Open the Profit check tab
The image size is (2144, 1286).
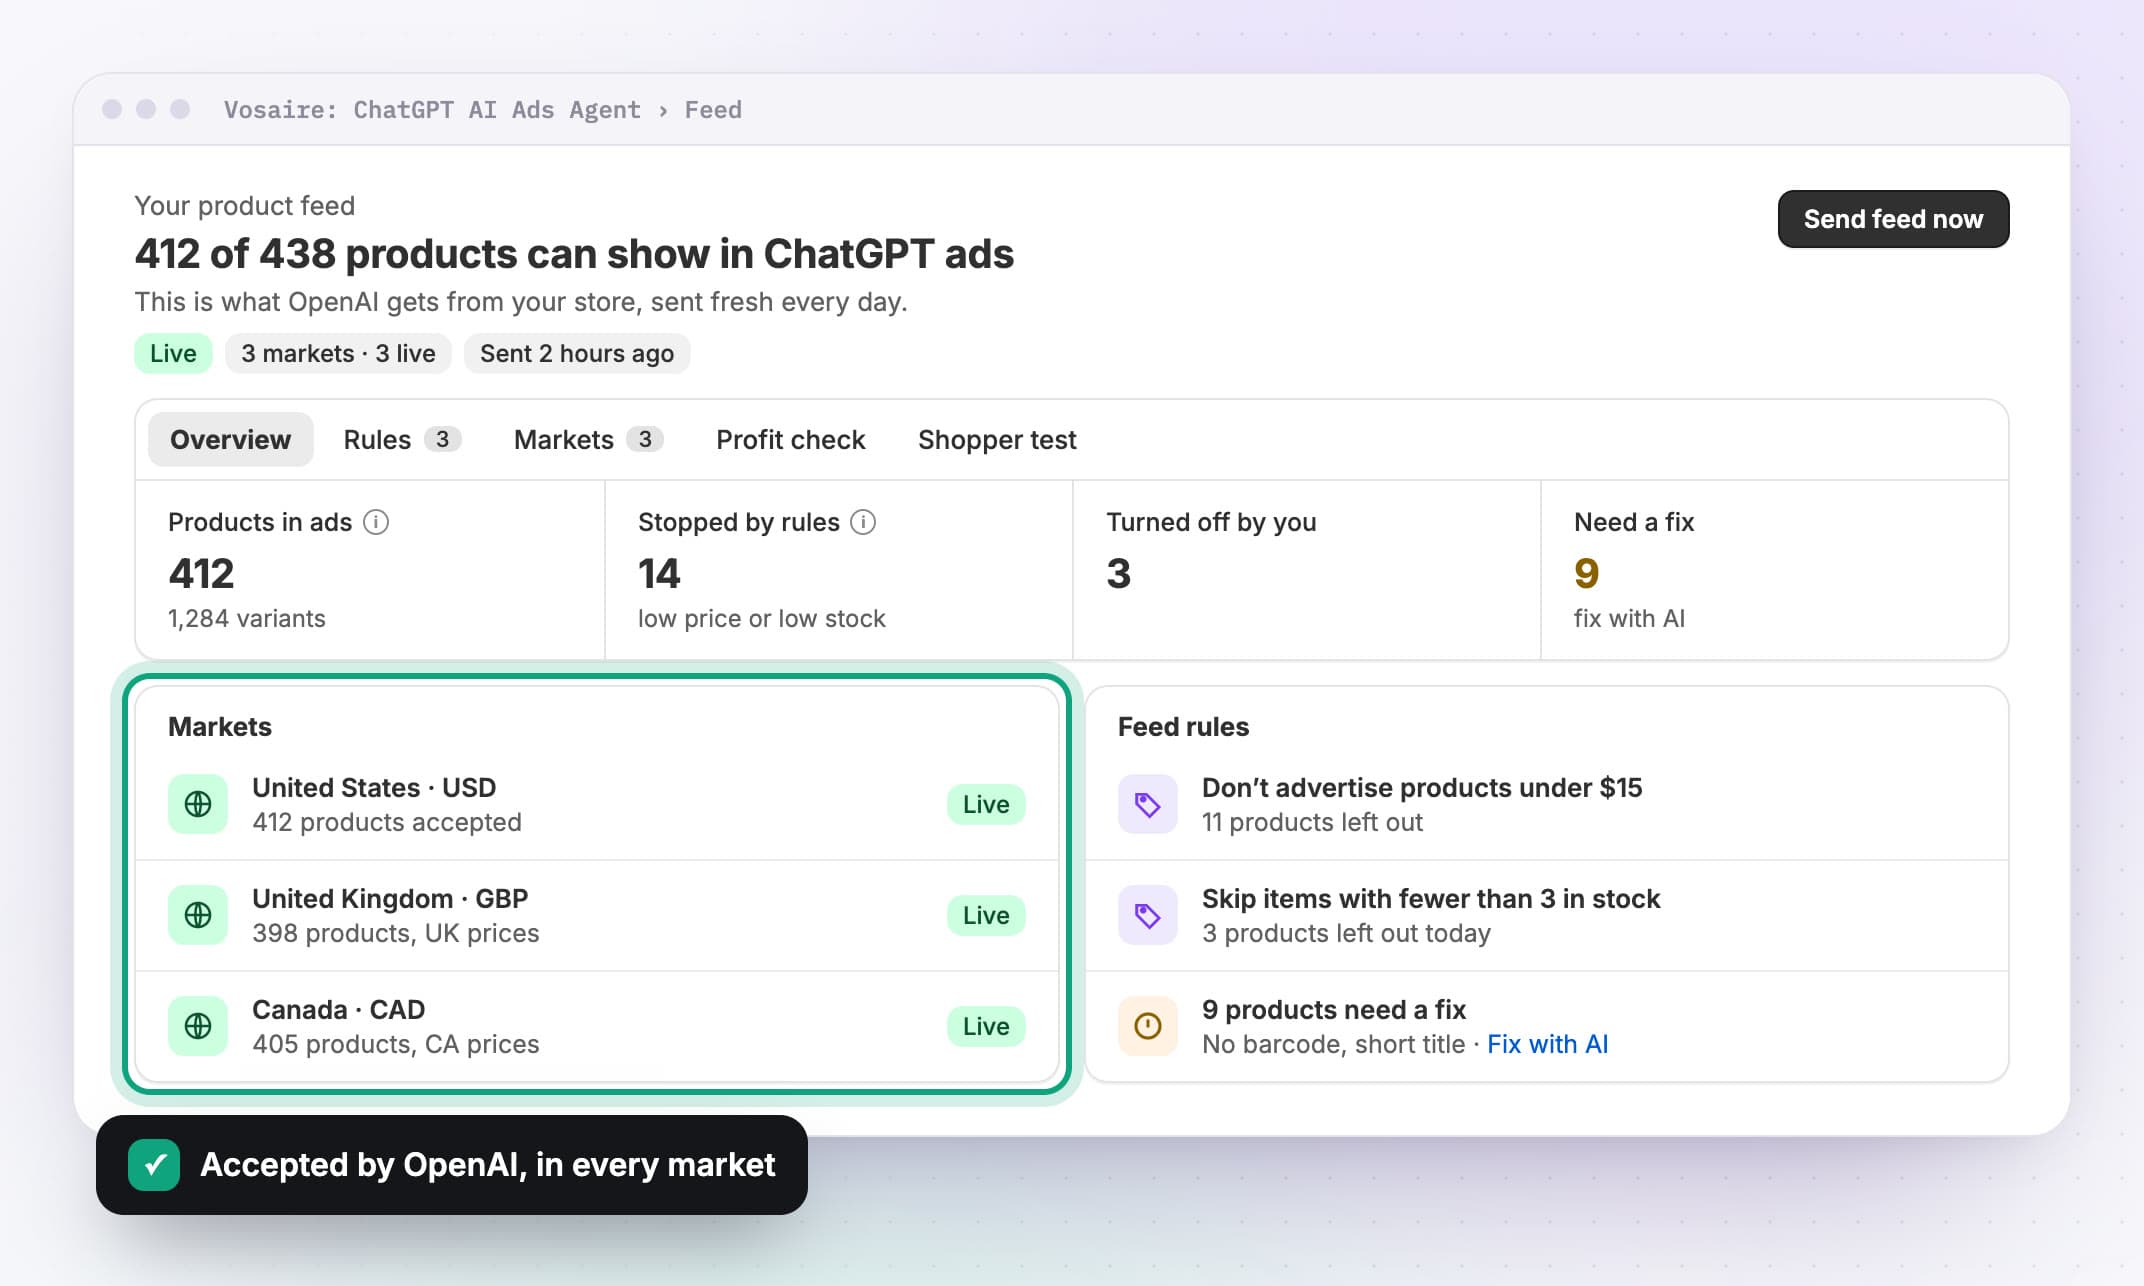point(791,440)
